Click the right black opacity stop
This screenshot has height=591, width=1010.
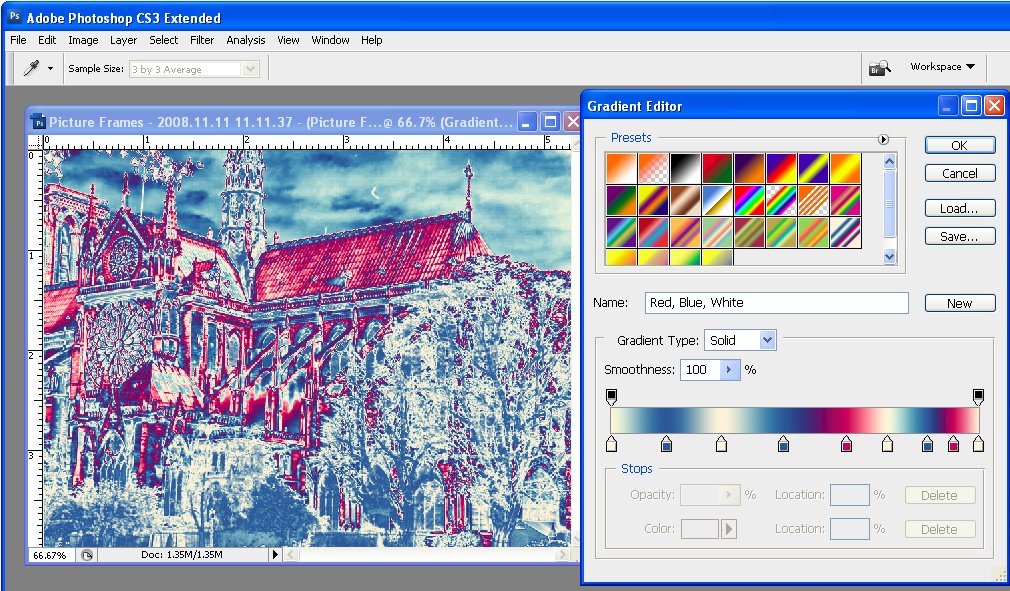point(978,397)
